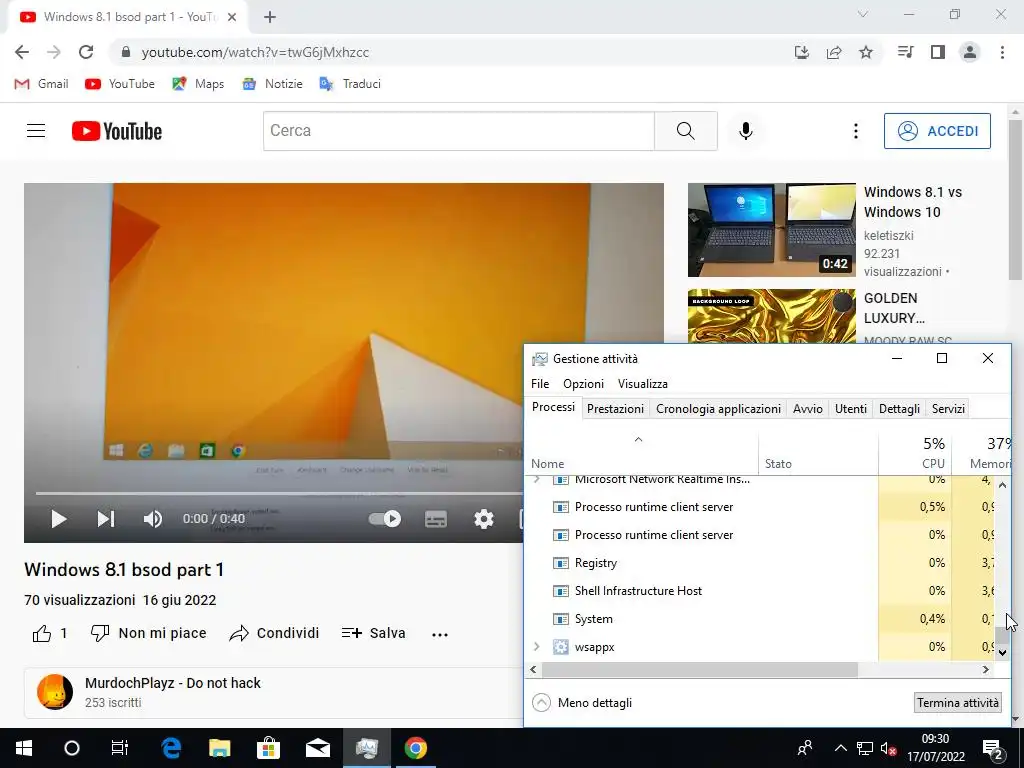The height and width of the screenshot is (768, 1024).
Task: Open Chrome tab search chevron
Action: [863, 14]
